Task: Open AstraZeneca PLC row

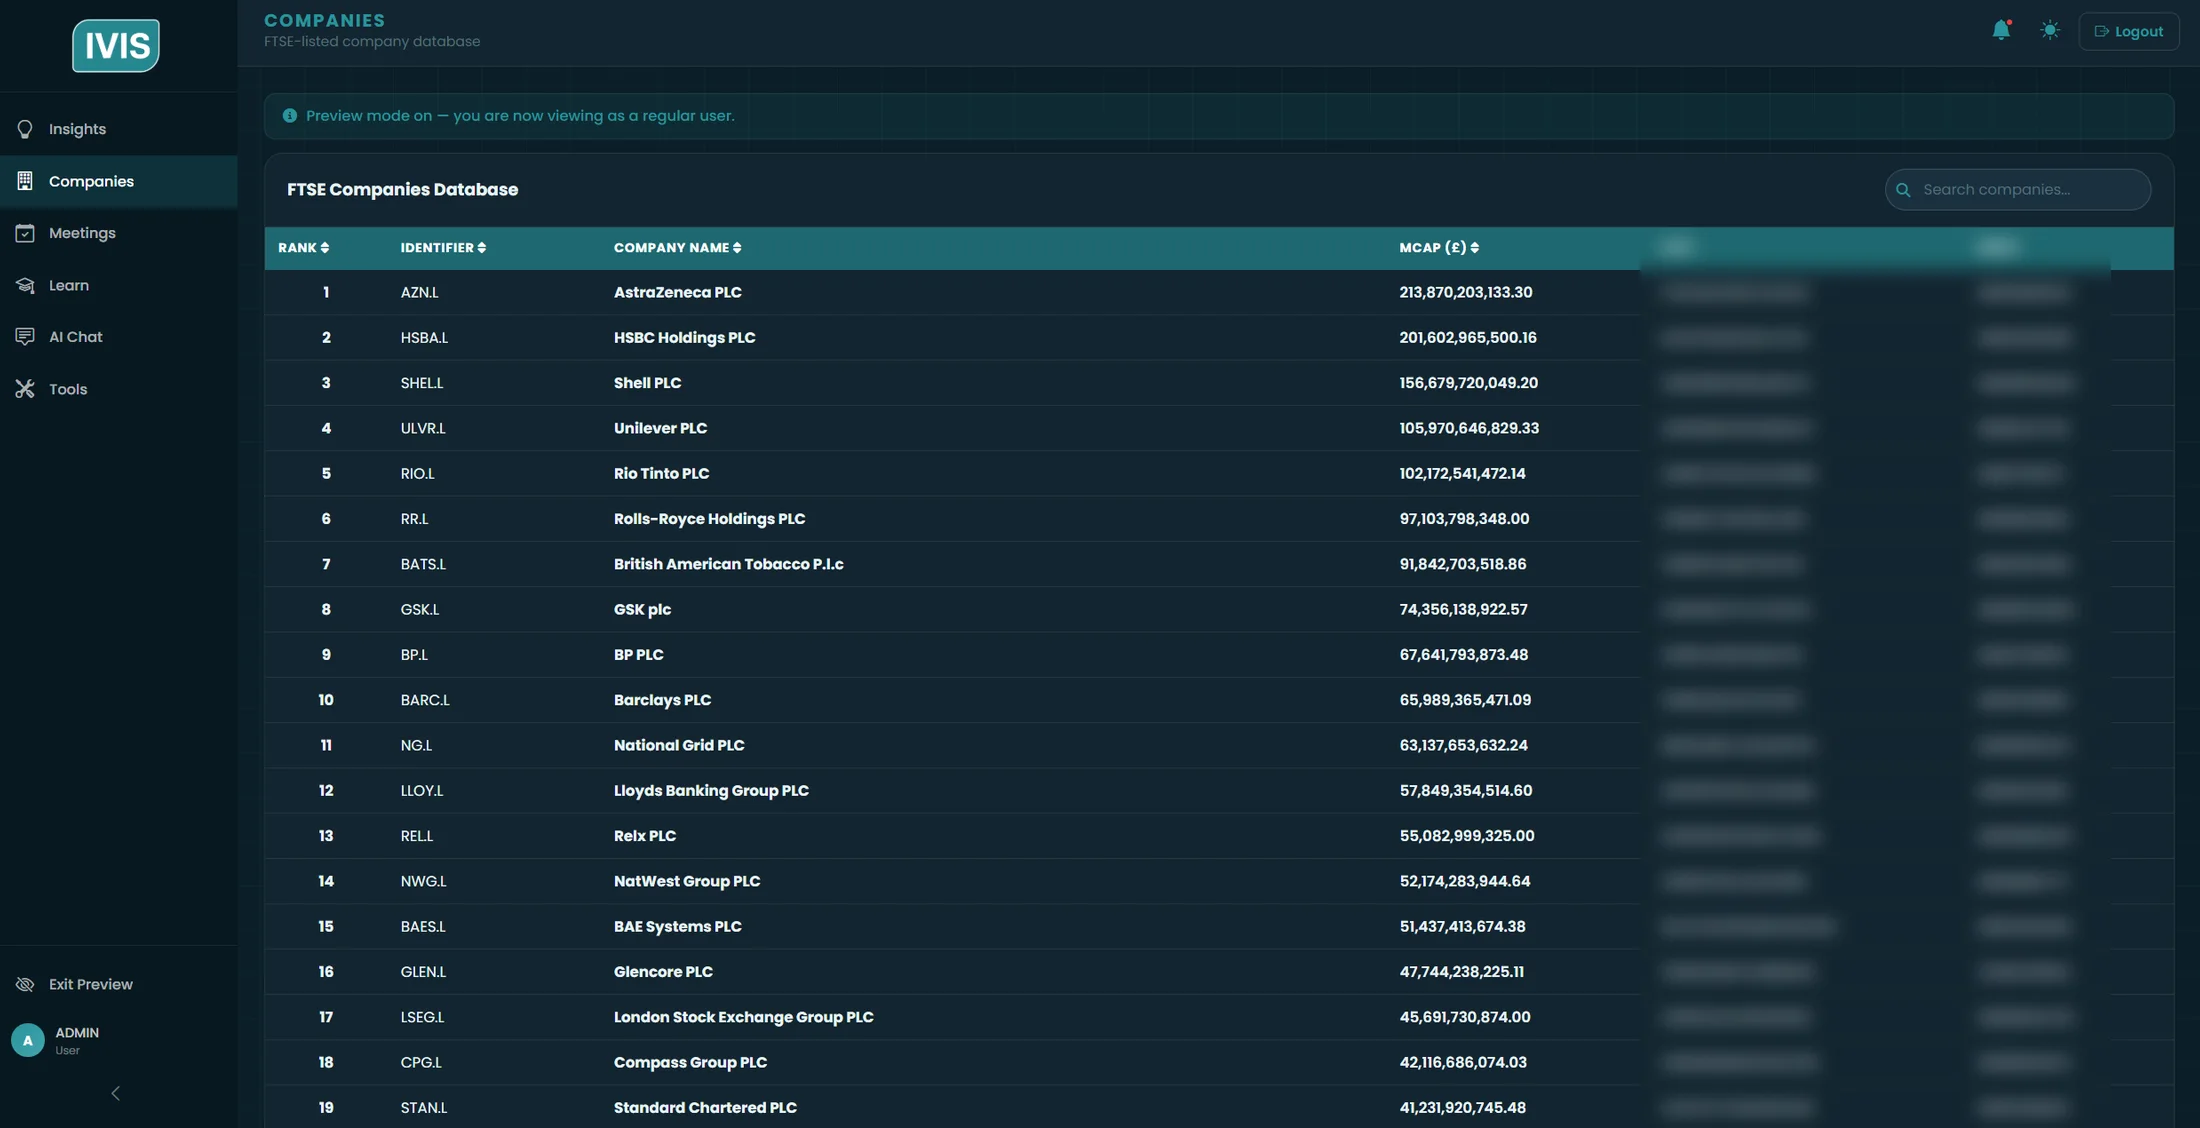Action: pos(1219,292)
